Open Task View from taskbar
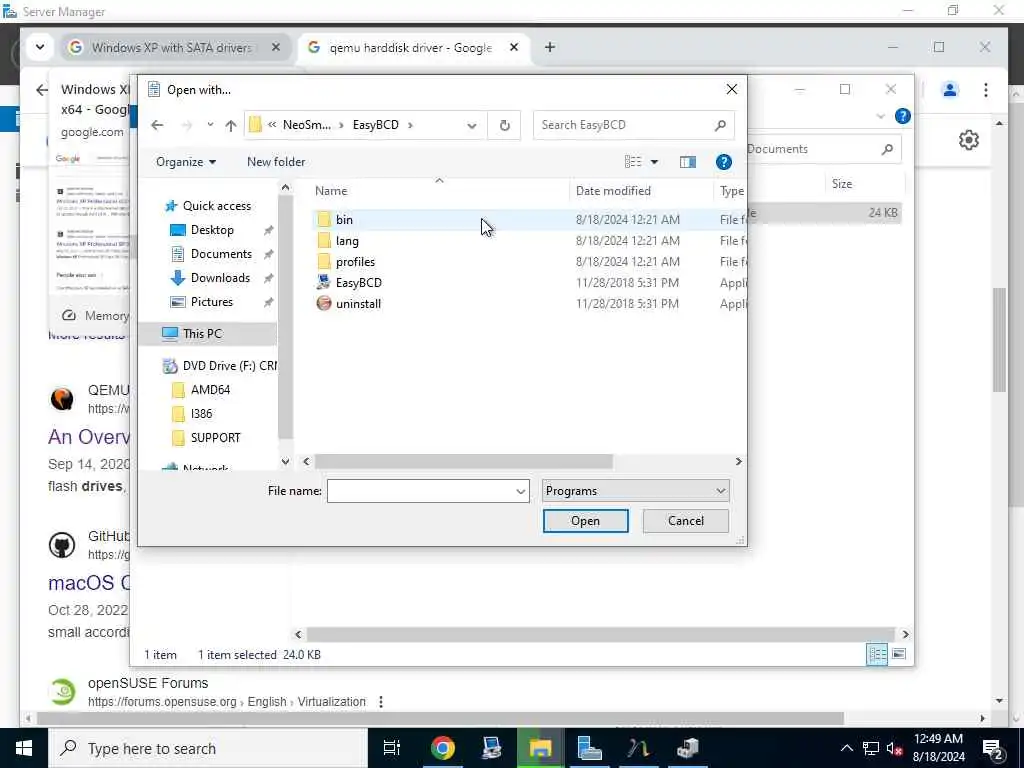 pos(392,748)
